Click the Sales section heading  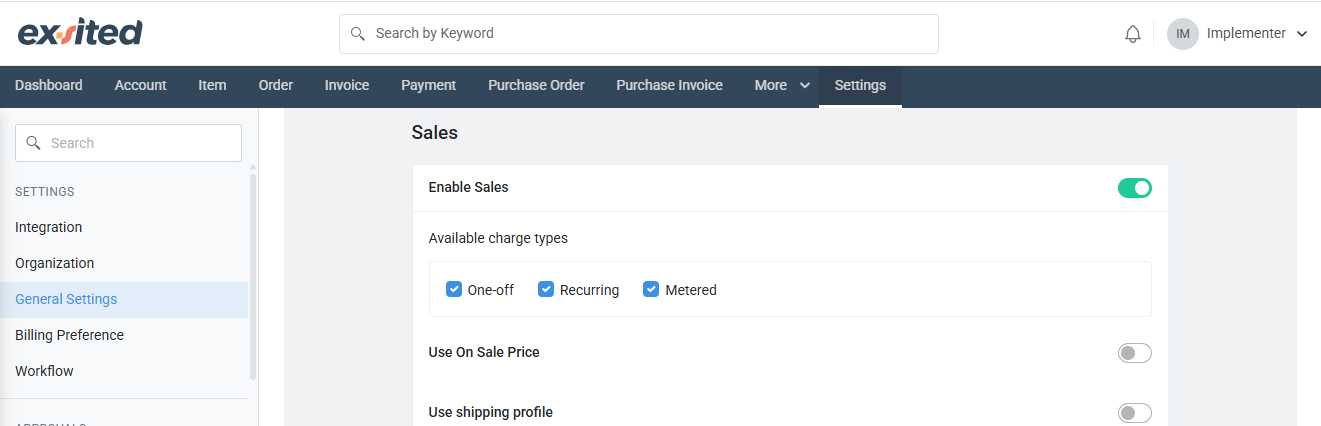tap(435, 132)
